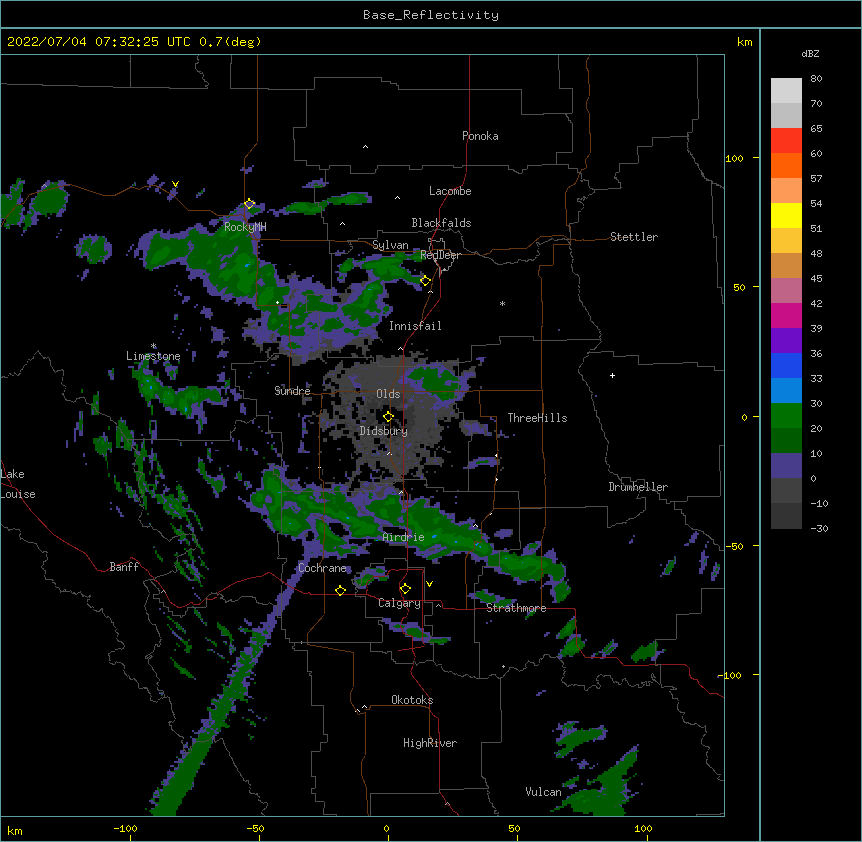This screenshot has width=862, height=842.
Task: Select the Blackfalds label on the map
Action: tap(441, 223)
